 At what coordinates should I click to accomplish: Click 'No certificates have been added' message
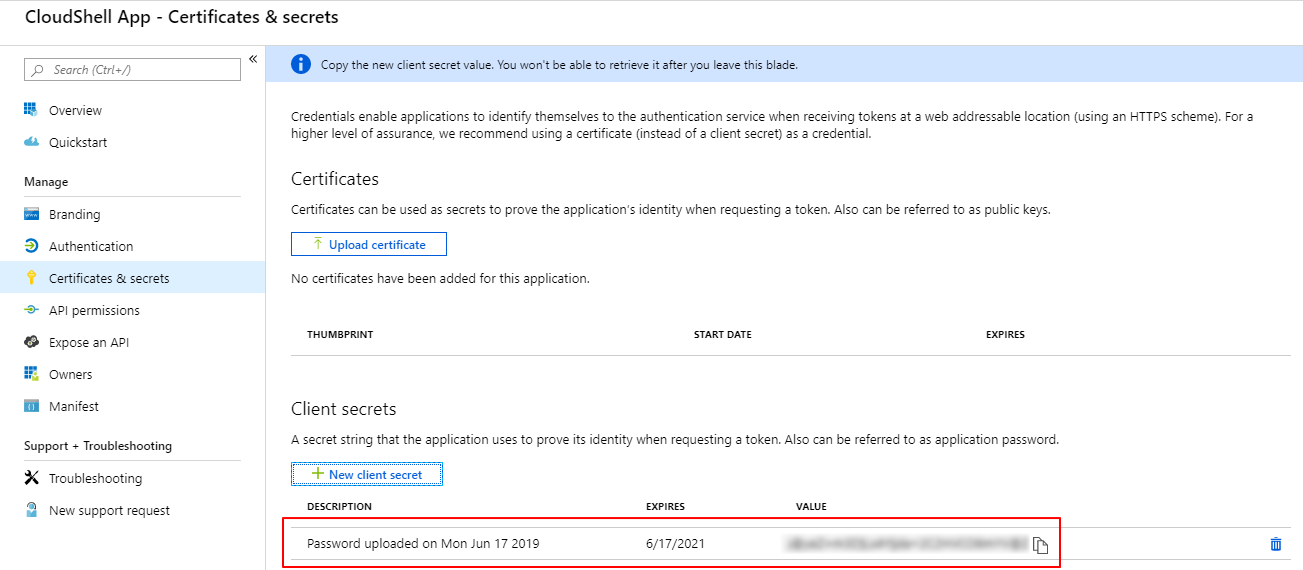click(x=440, y=278)
